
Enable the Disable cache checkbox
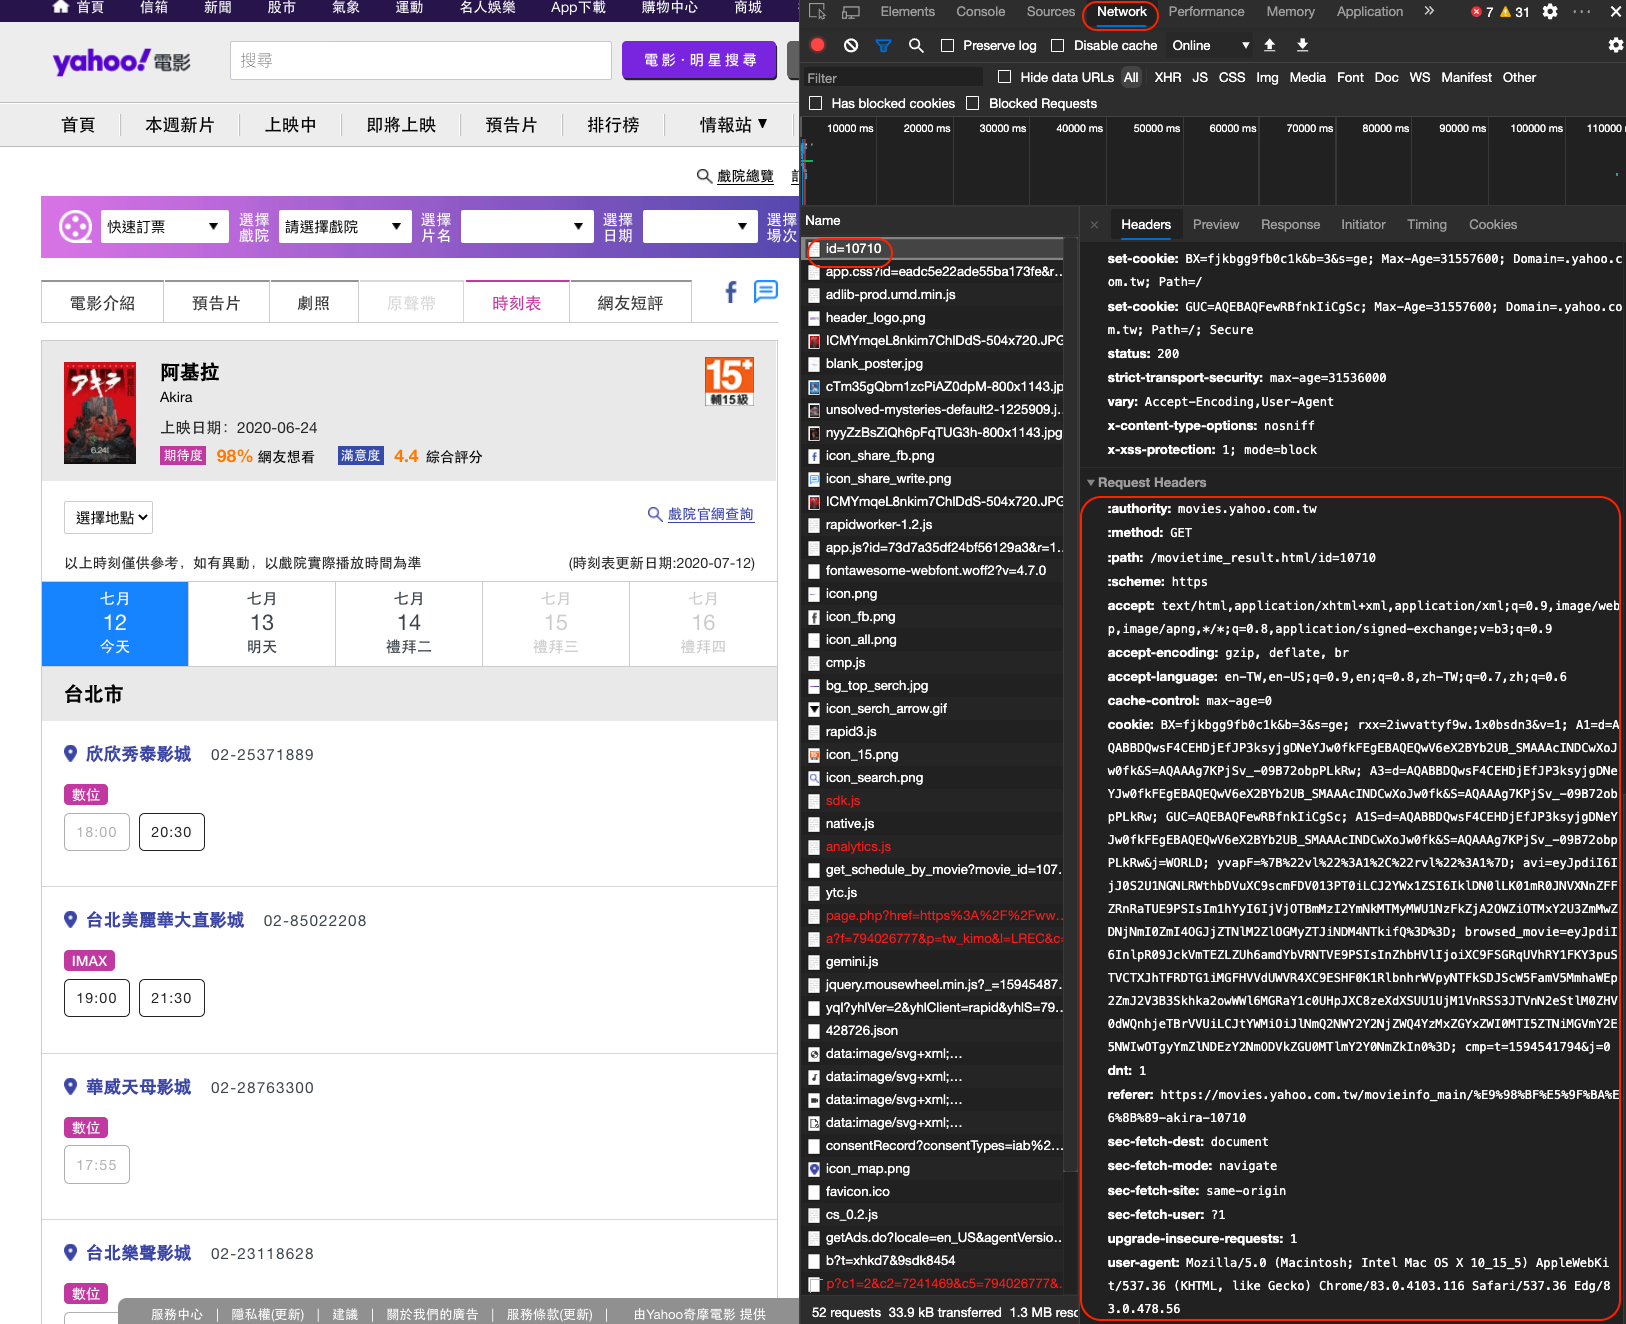(1057, 45)
